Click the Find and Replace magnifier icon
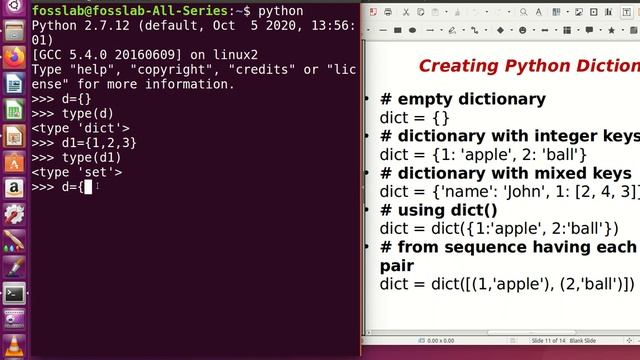The height and width of the screenshot is (360, 640). pyautogui.click(x=523, y=12)
